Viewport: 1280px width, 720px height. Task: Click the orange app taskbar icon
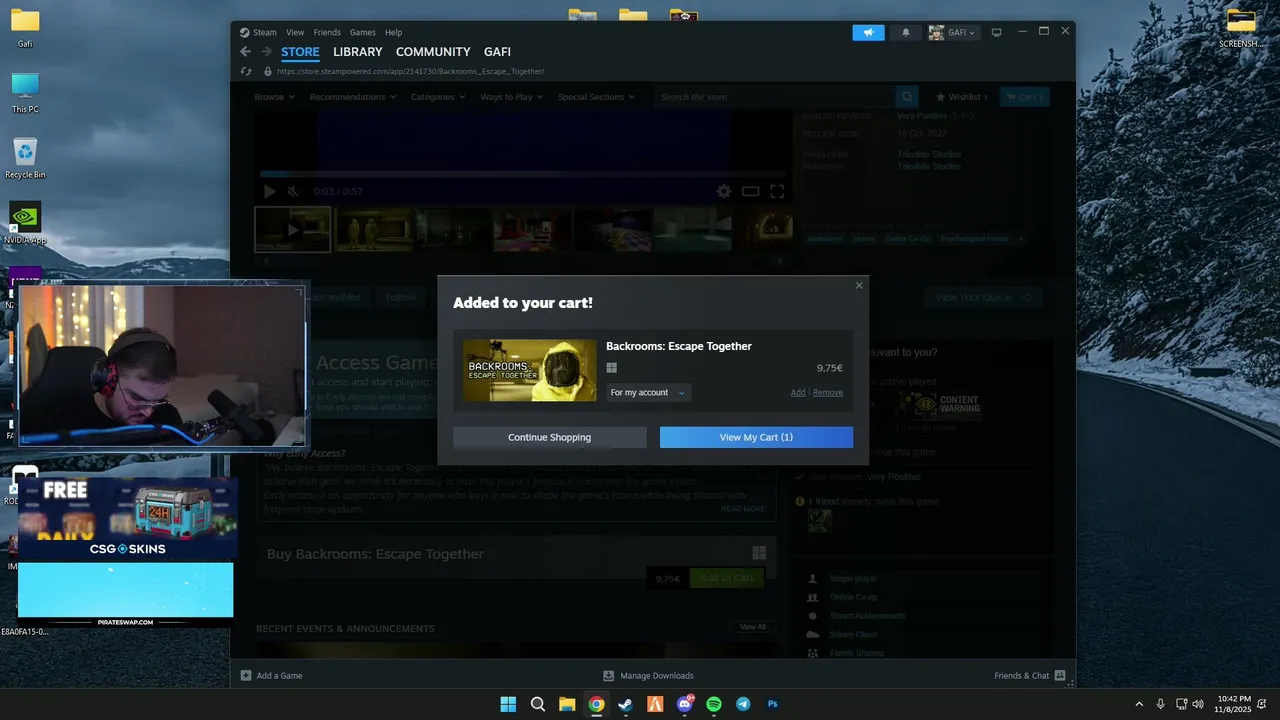pyautogui.click(x=655, y=704)
